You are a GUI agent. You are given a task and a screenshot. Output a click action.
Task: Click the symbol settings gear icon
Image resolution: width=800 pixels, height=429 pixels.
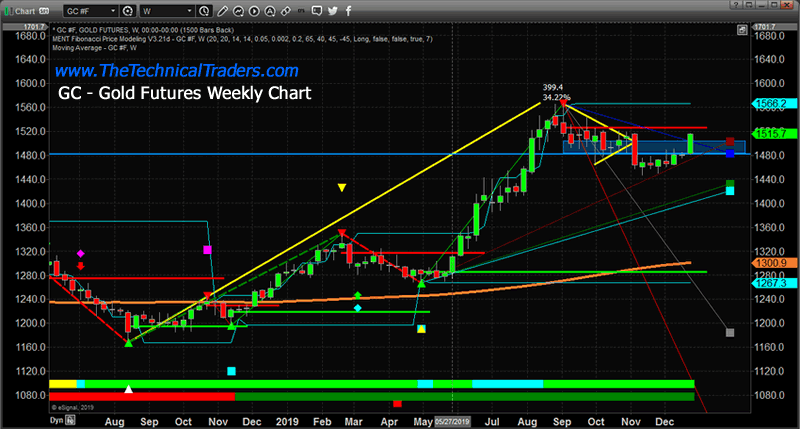(x=129, y=10)
